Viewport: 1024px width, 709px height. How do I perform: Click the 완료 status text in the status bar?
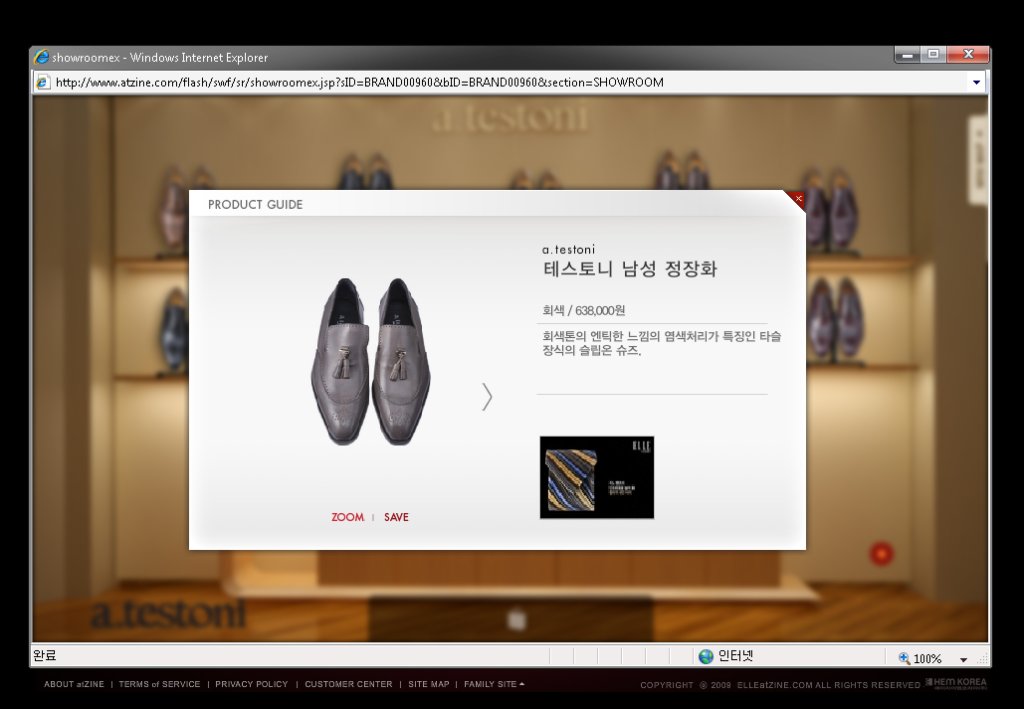45,655
